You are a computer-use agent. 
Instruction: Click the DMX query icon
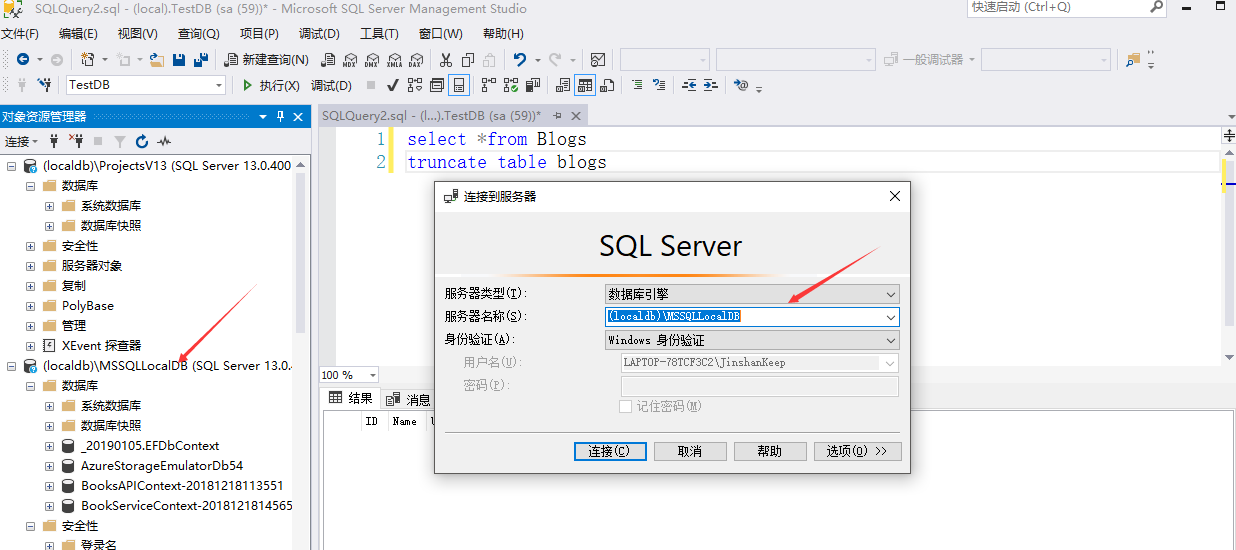point(371,60)
